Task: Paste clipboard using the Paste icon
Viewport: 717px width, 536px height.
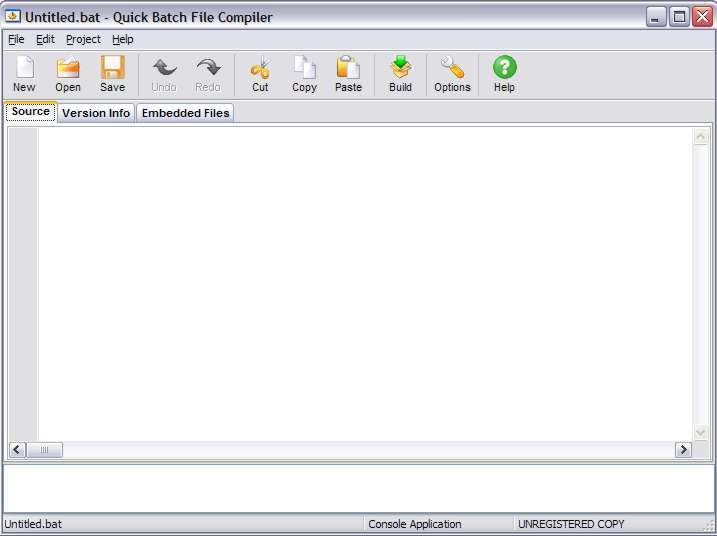Action: click(348, 74)
